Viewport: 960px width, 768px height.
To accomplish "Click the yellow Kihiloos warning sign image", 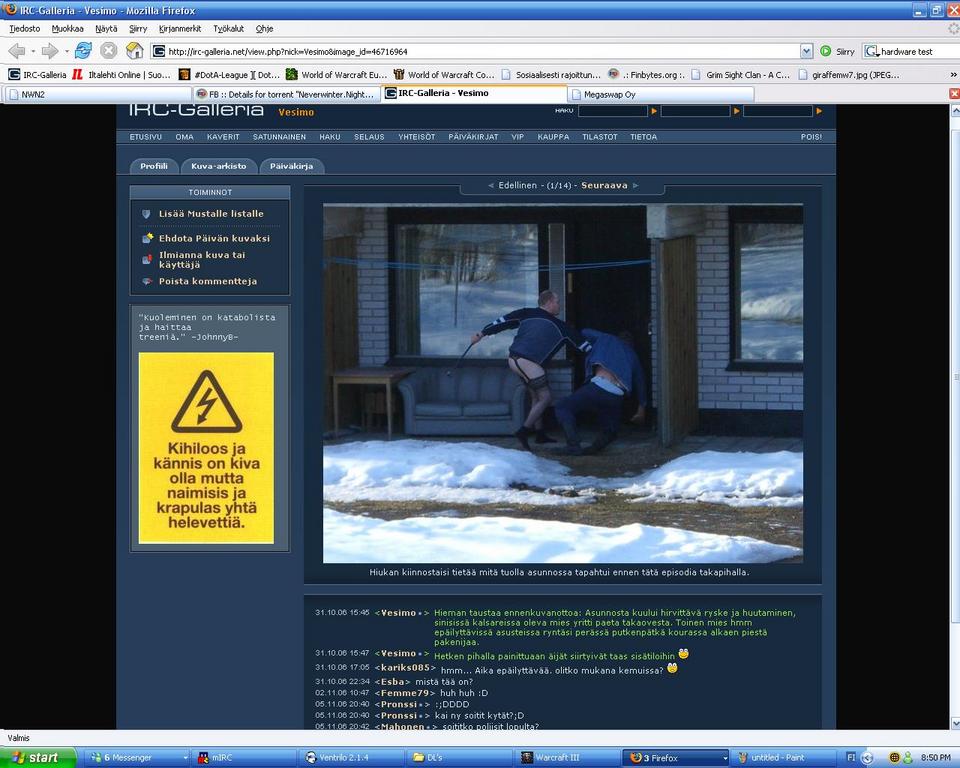I will (x=206, y=448).
